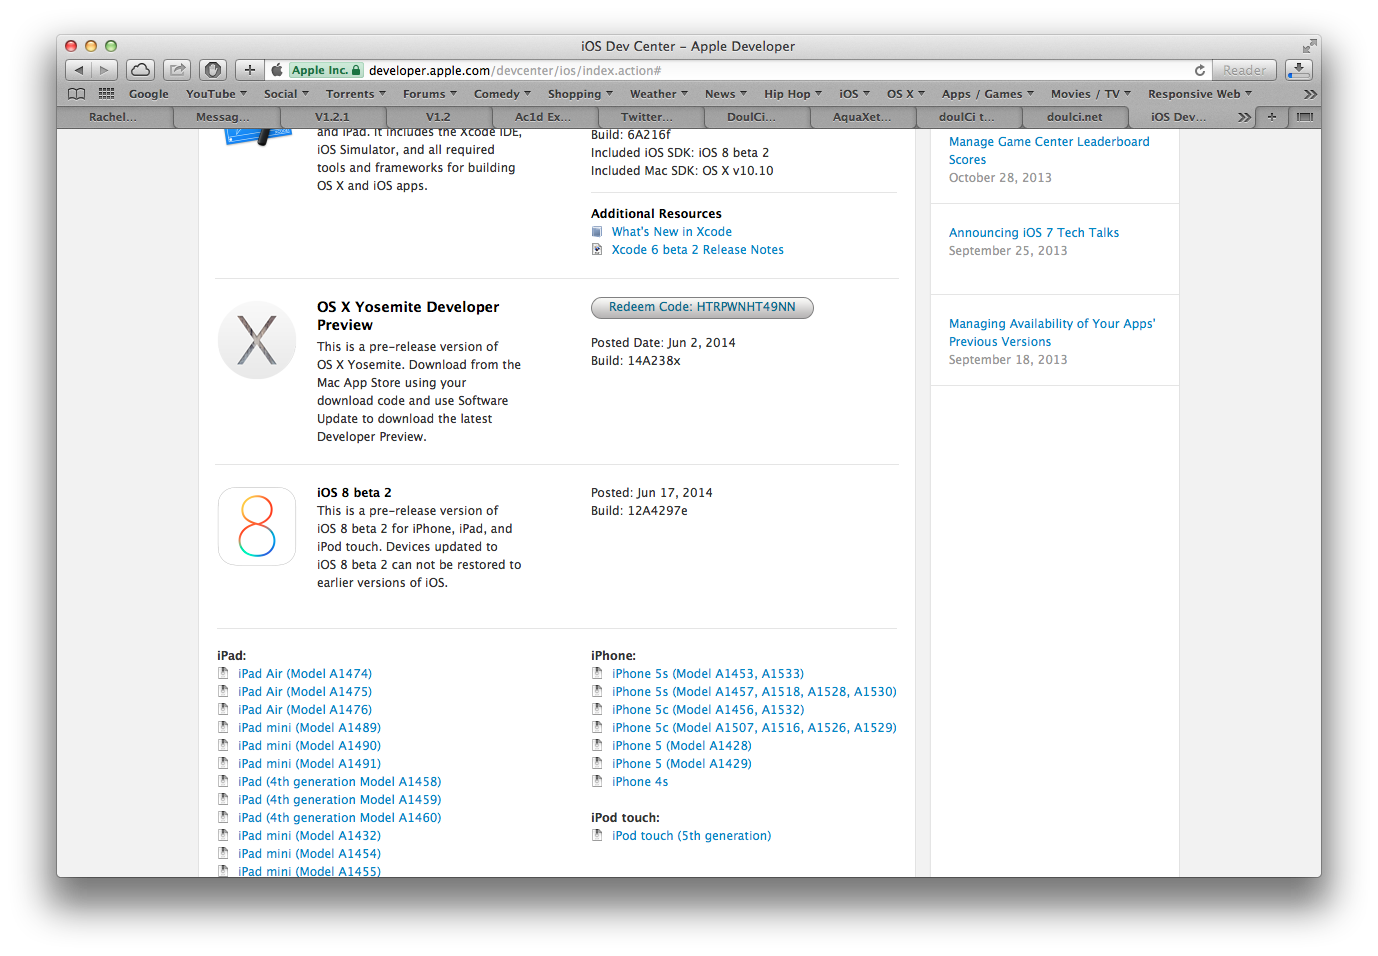Expand the YouTube bookmarks folder
Viewport: 1378px width, 956px height.
coord(216,94)
